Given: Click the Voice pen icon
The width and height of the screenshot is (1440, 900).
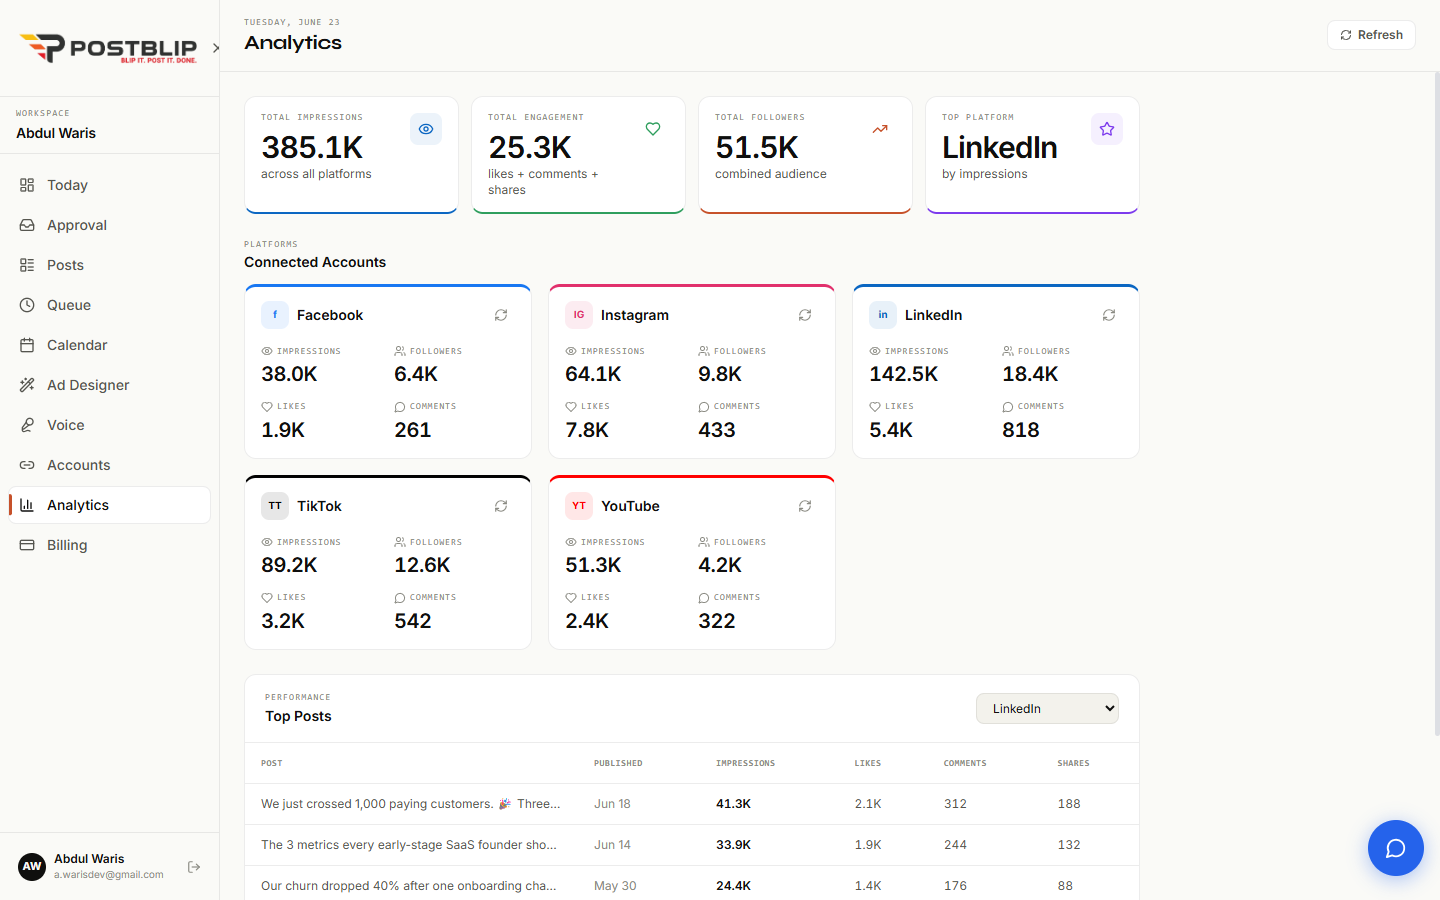Looking at the screenshot, I should 27,425.
